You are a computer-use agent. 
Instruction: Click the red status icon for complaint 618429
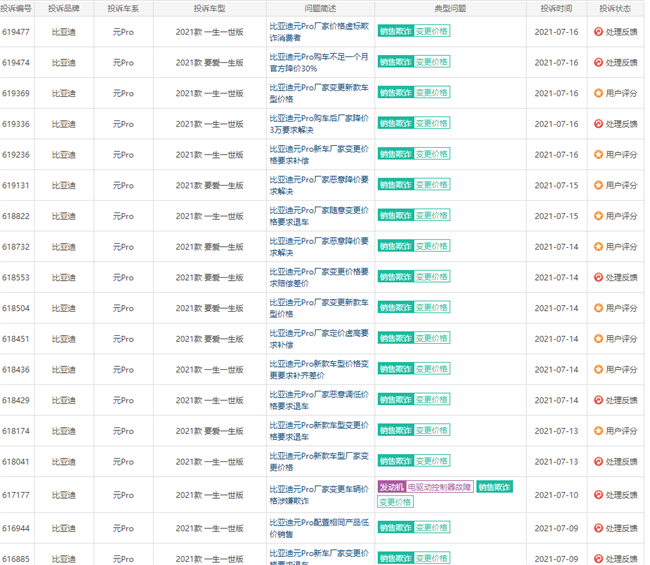(x=598, y=400)
